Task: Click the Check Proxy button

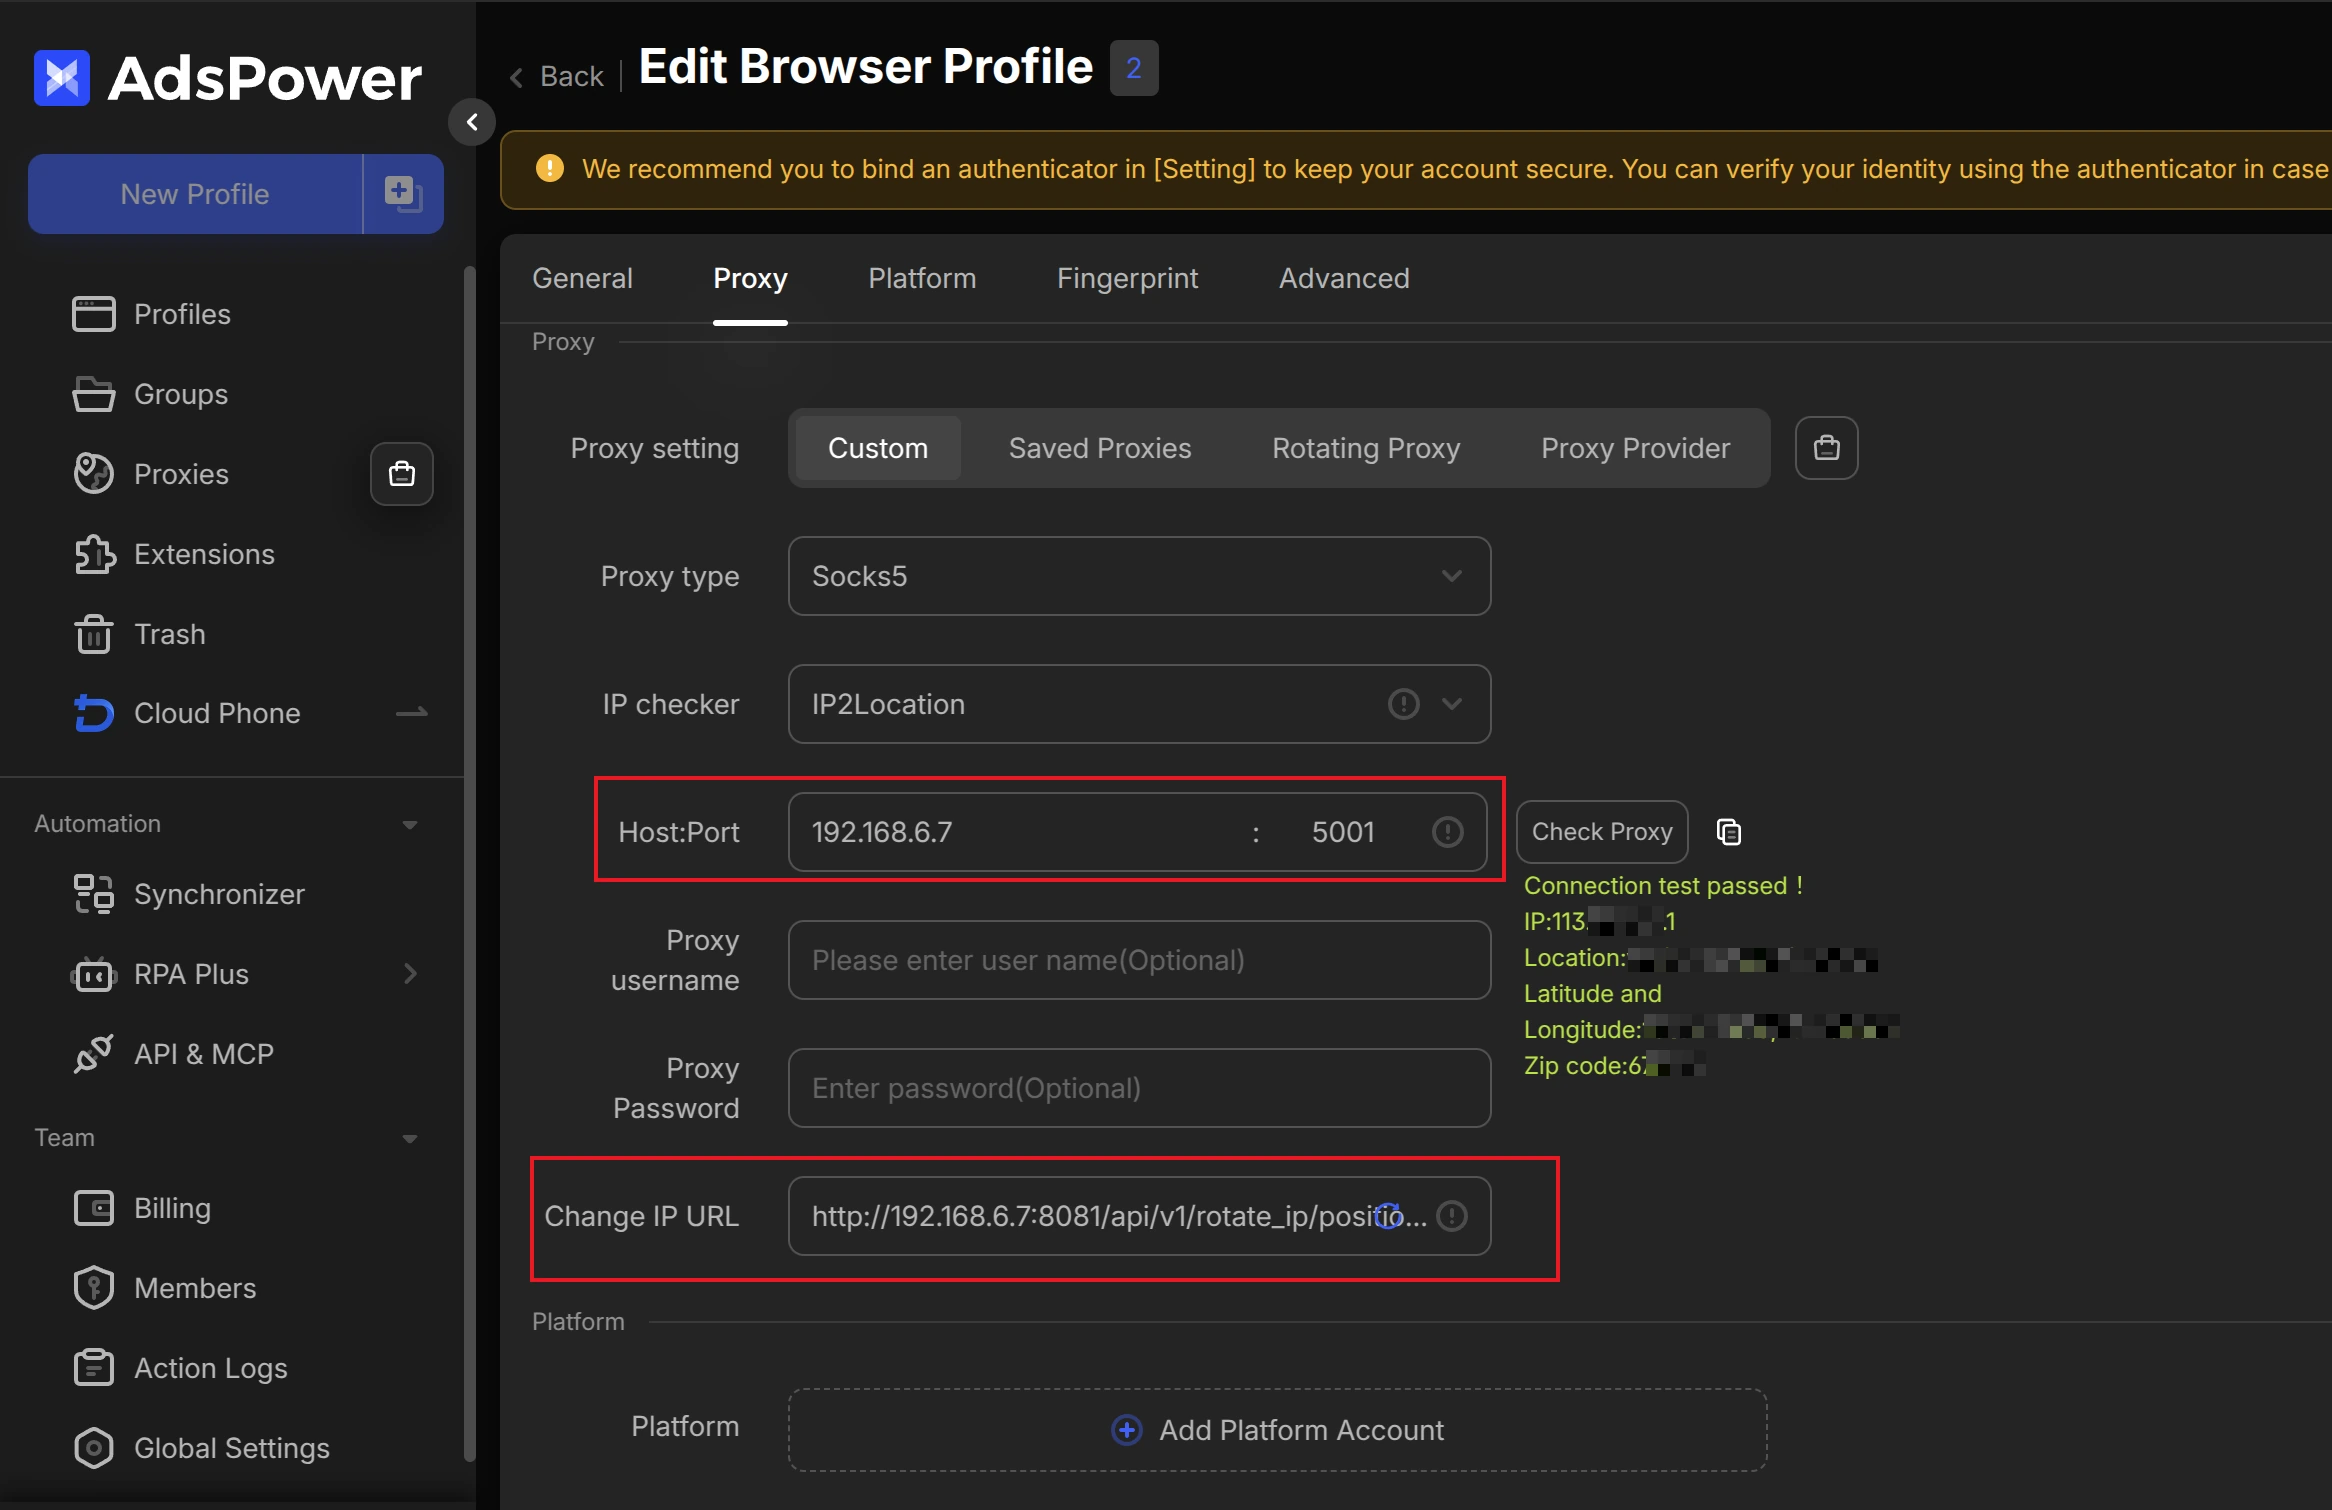Action: pos(1602,832)
